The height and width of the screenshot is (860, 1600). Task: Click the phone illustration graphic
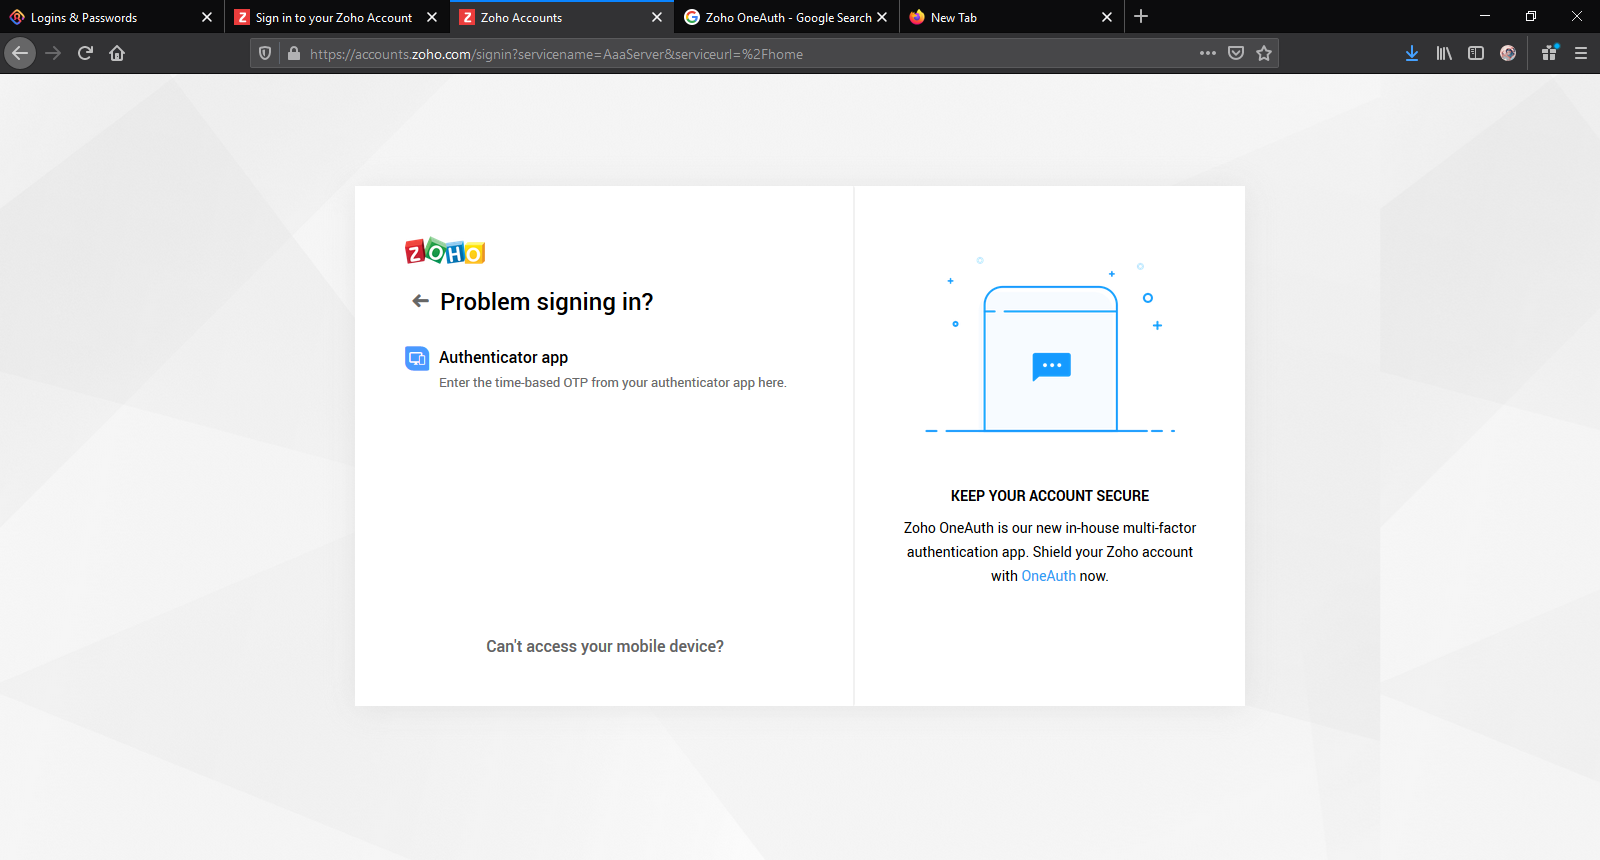coord(1050,346)
